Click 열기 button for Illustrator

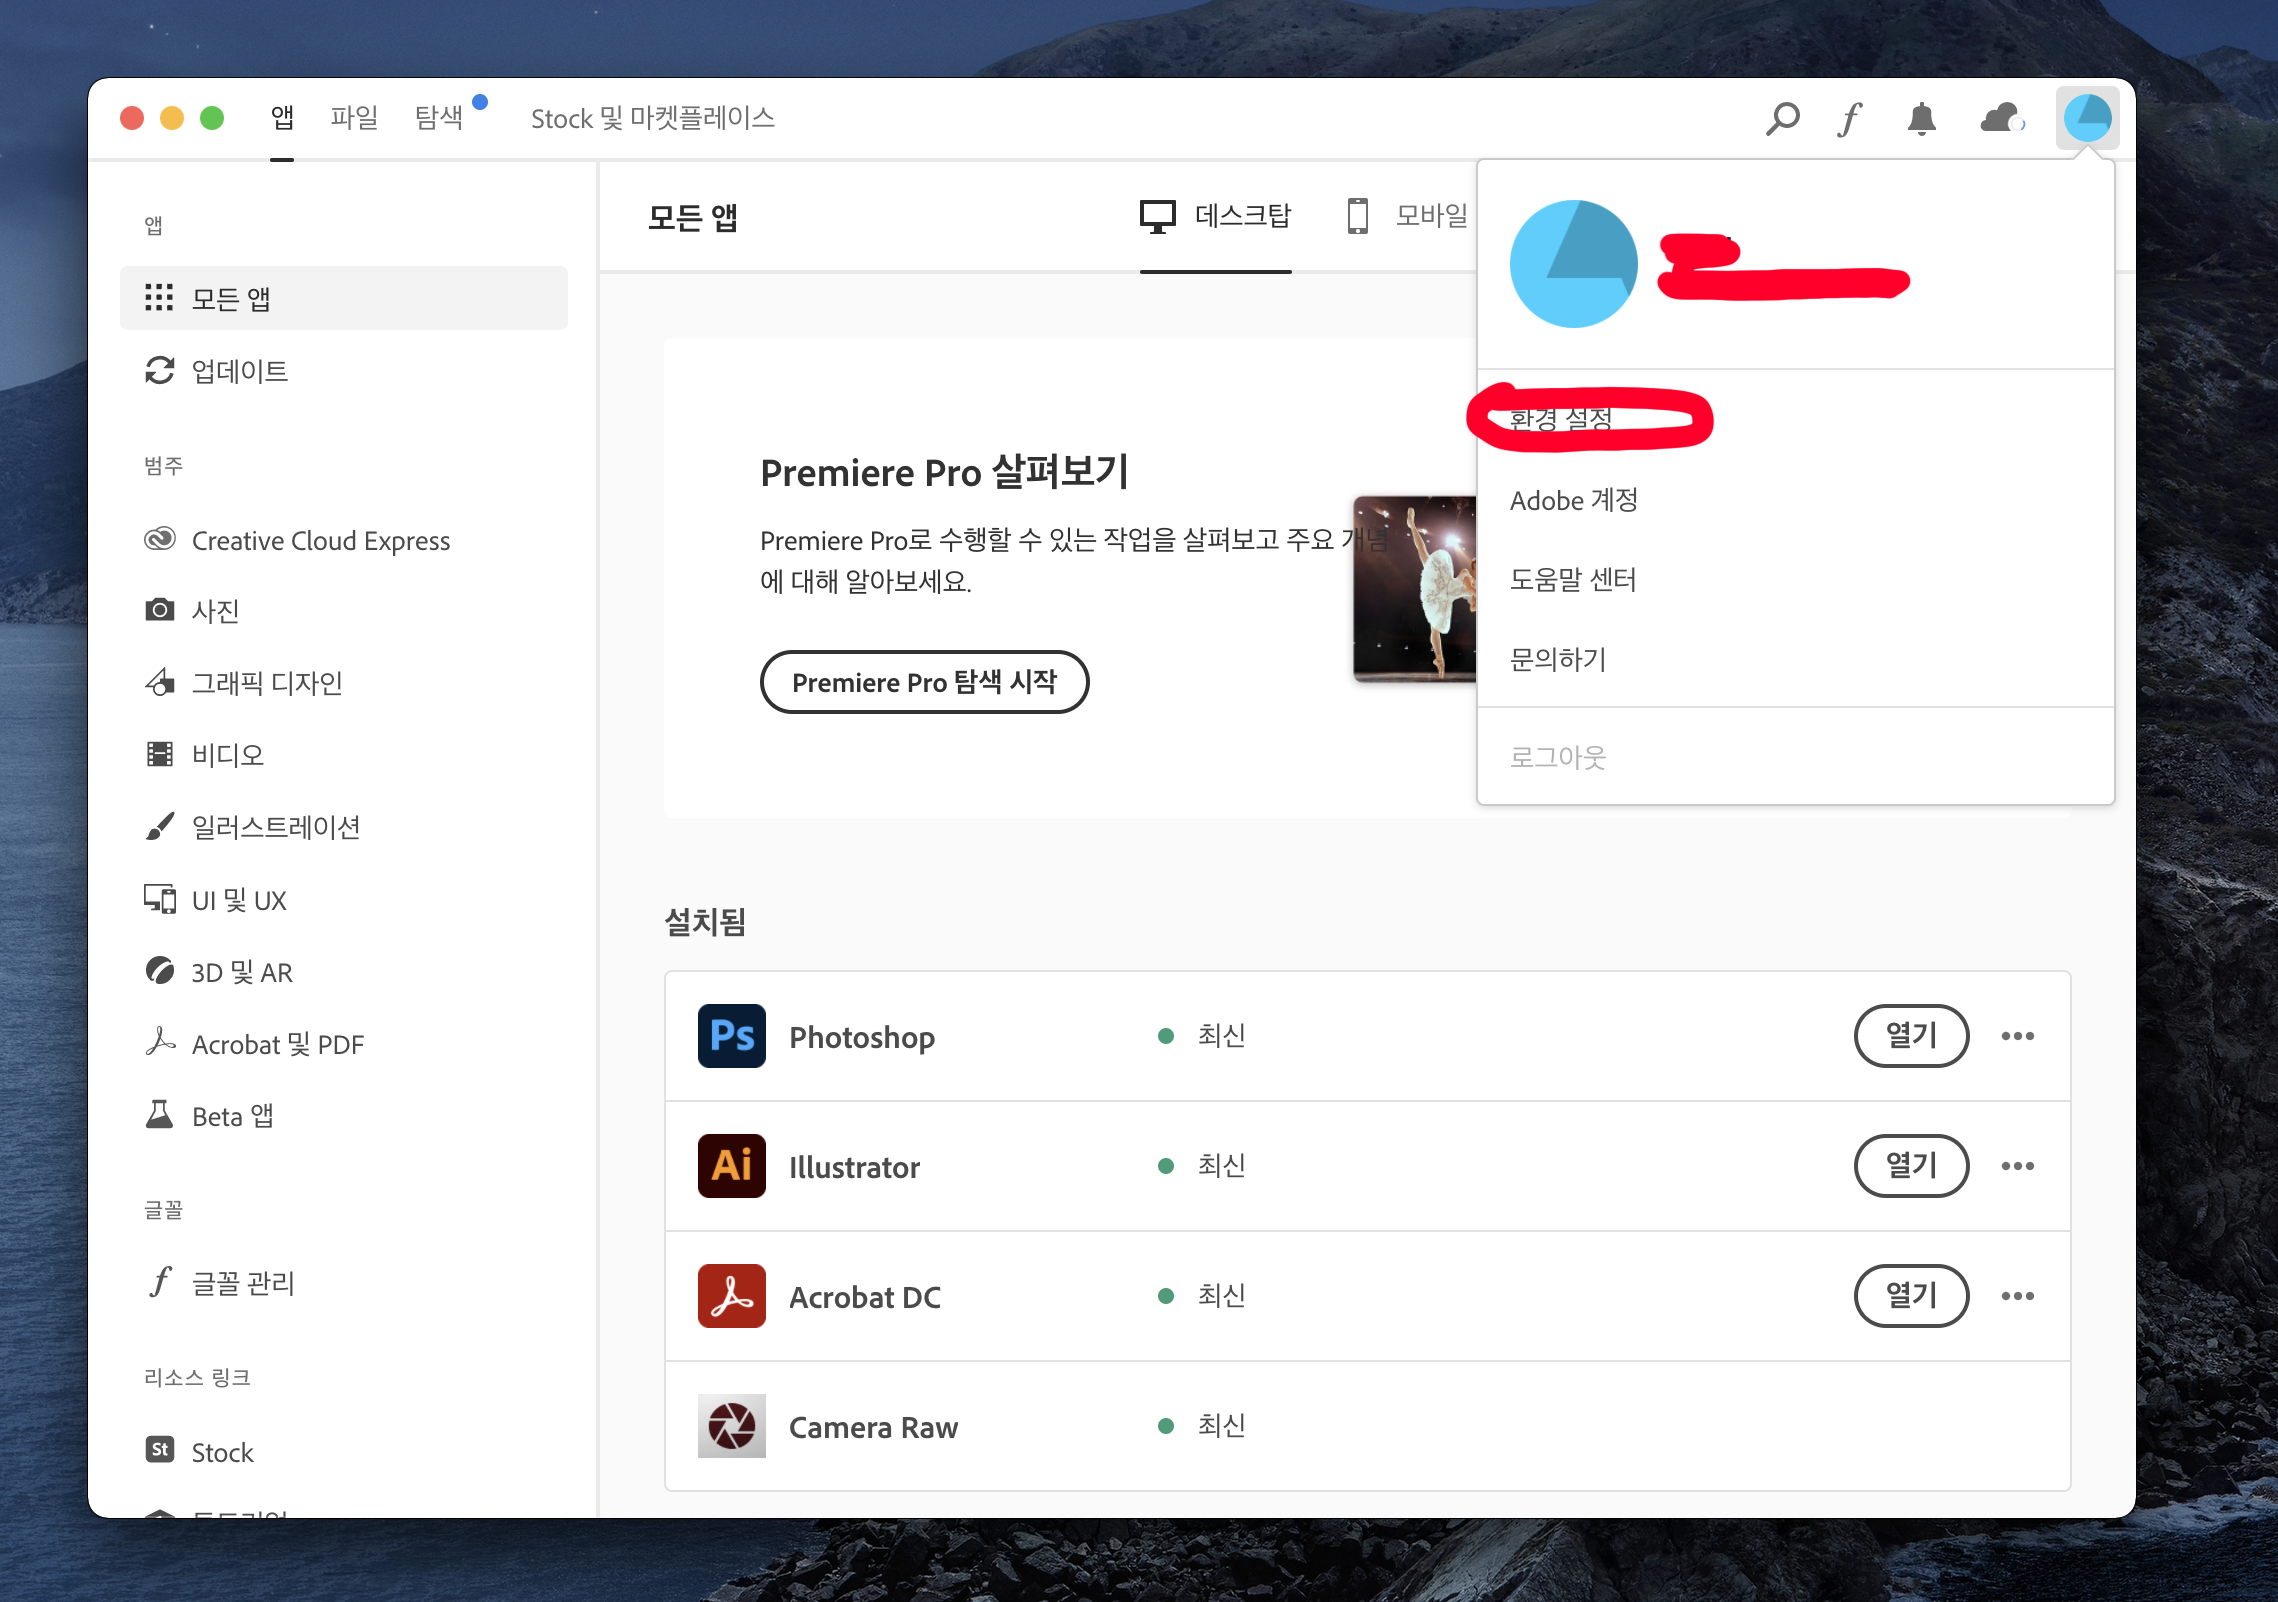[1911, 1166]
